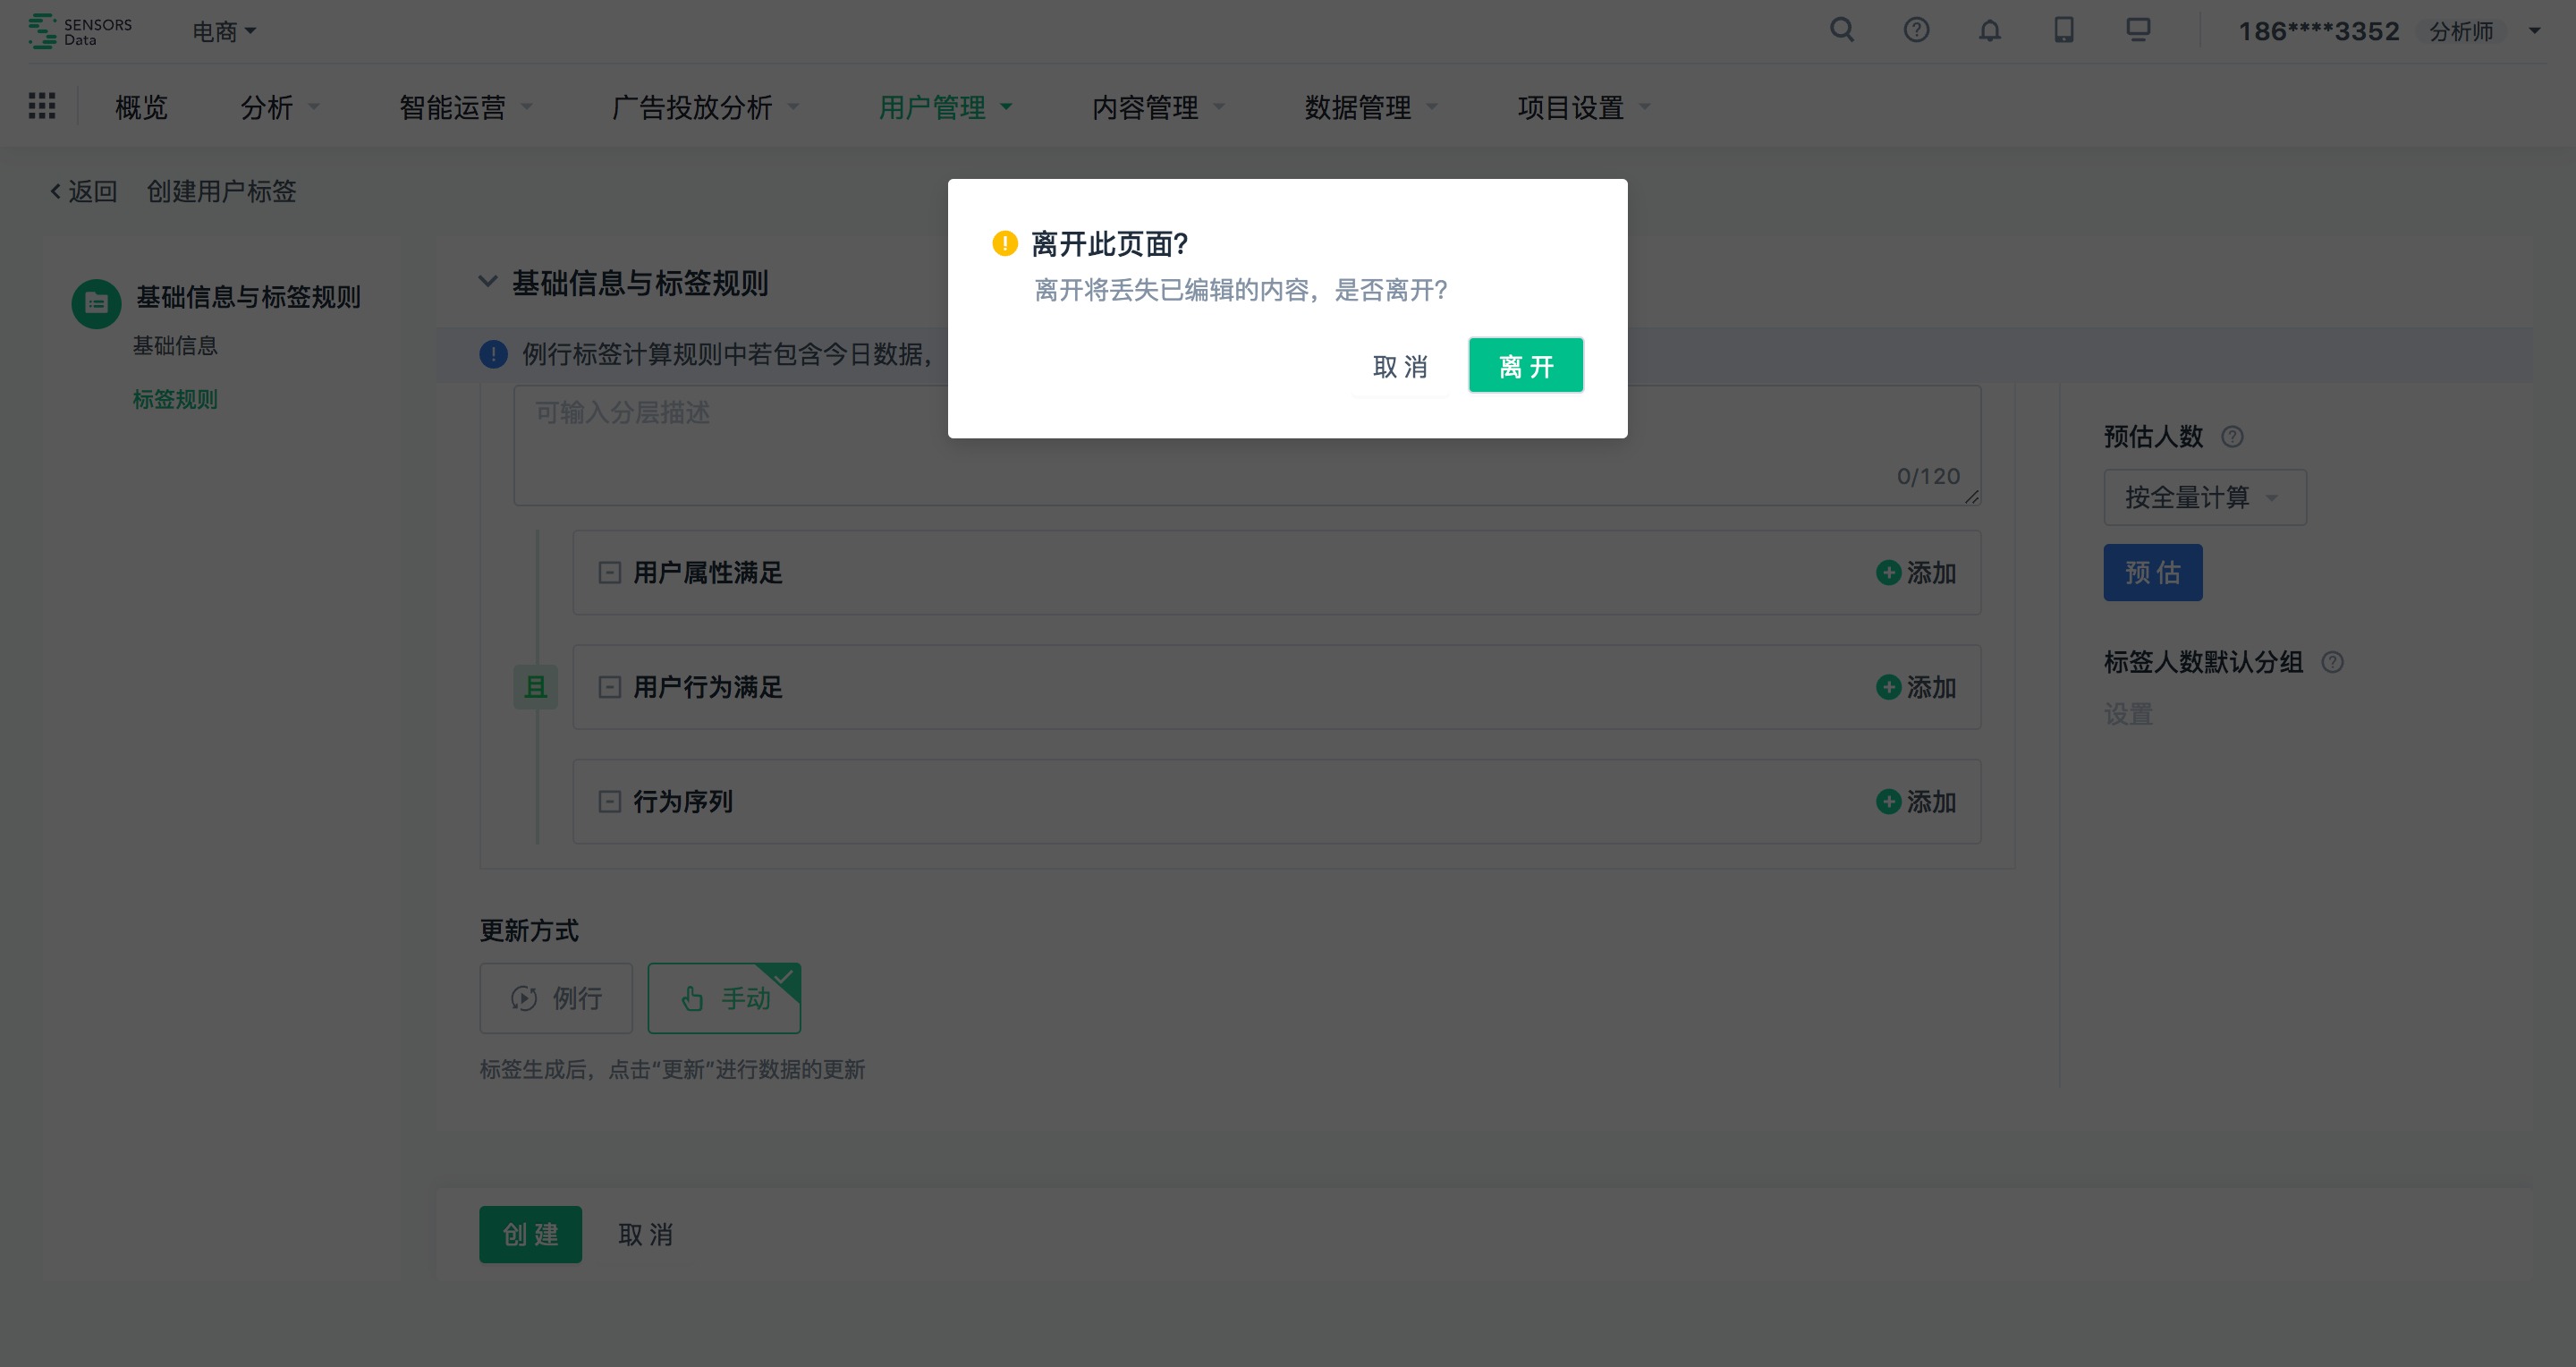Viewport: 2576px width, 1367px height.
Task: Expand the 智能运营 menu
Action: (x=466, y=107)
